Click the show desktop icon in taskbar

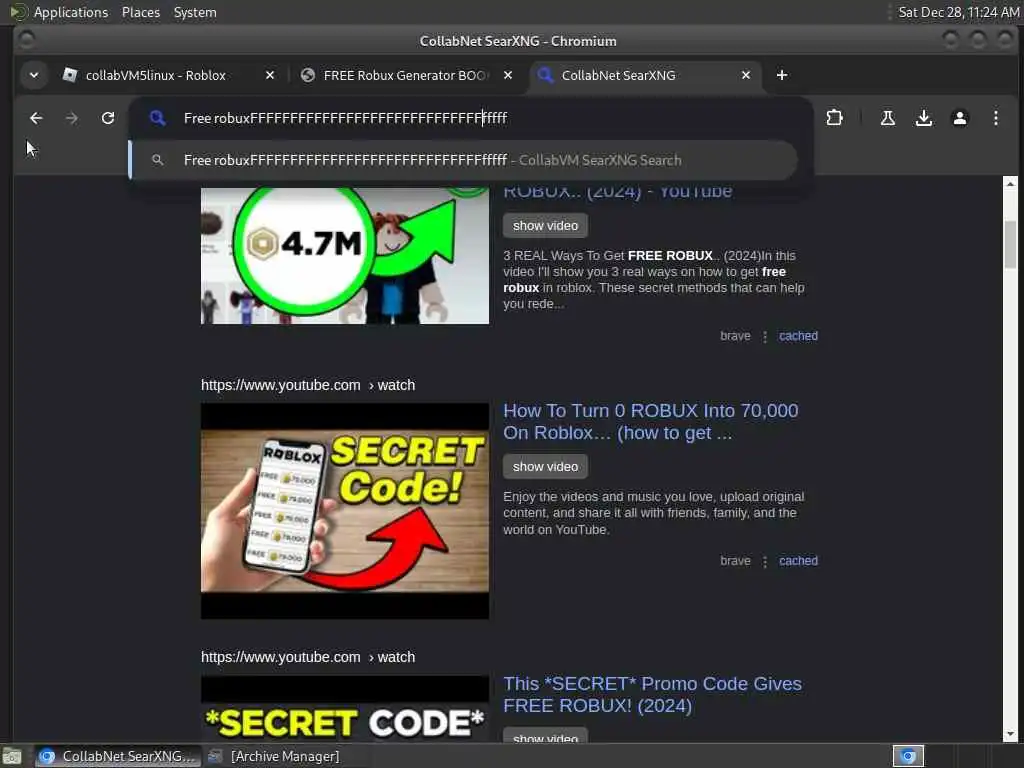click(x=12, y=756)
